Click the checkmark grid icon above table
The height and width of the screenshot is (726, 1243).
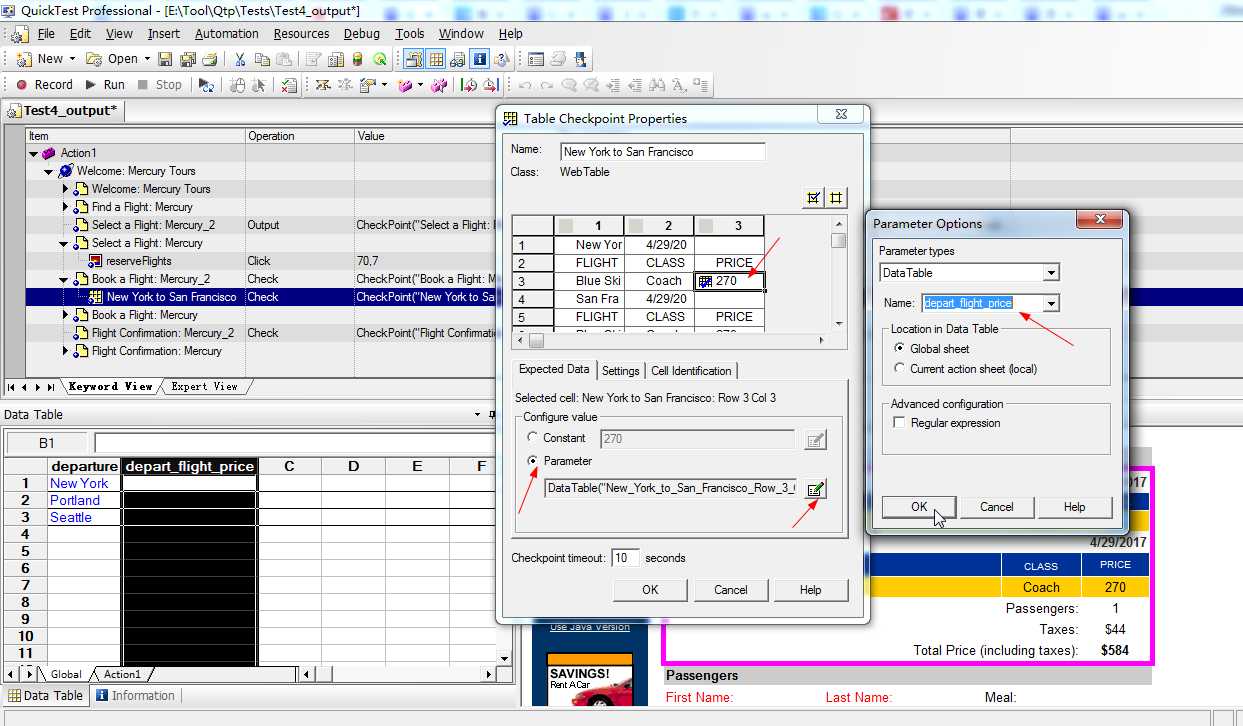point(813,198)
